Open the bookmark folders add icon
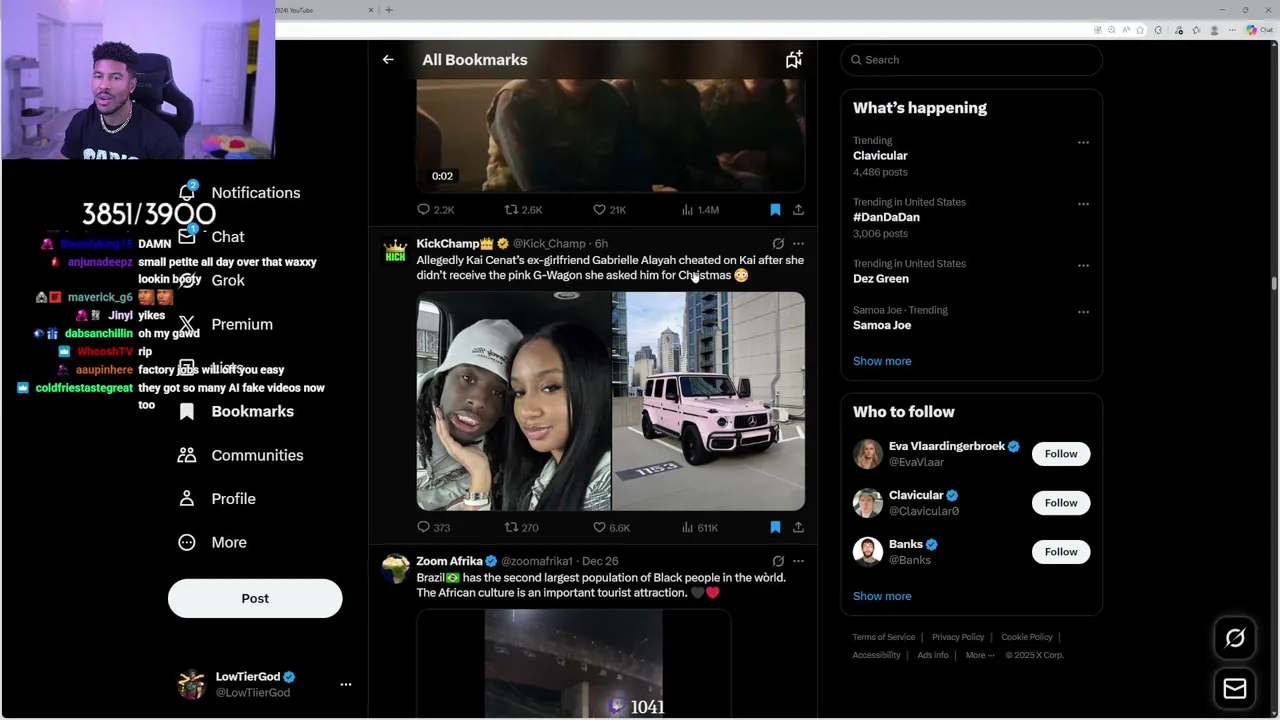The image size is (1280, 720). [x=793, y=60]
